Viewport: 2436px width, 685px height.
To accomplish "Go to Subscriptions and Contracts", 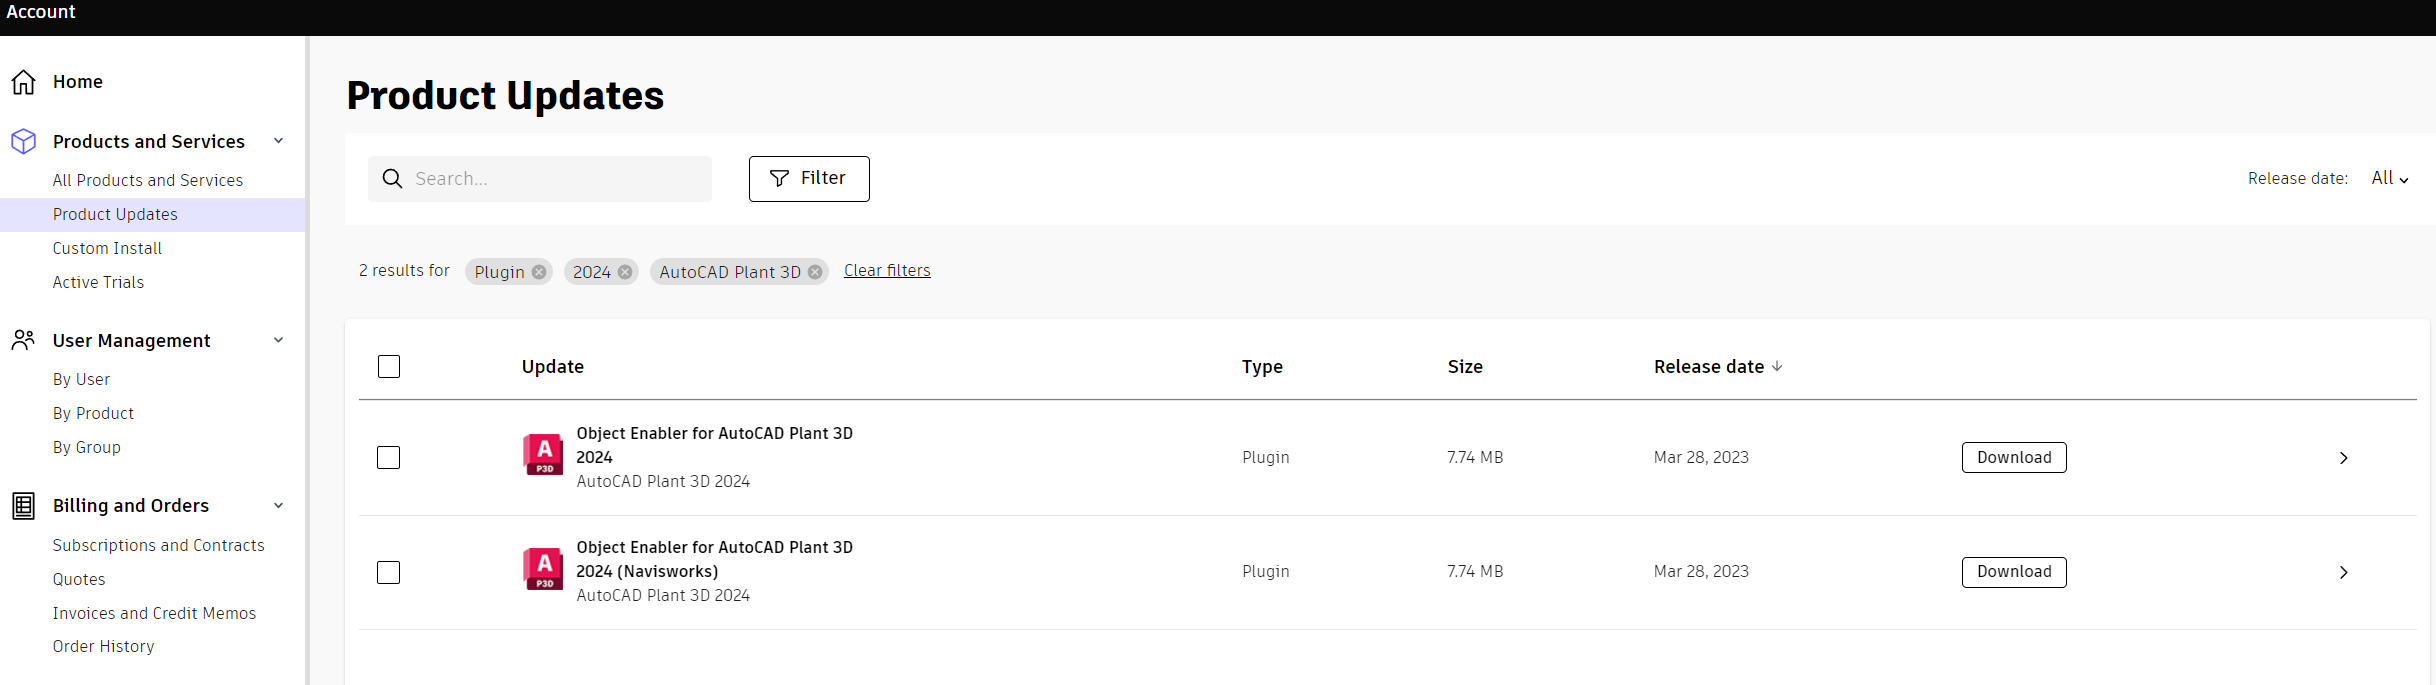I will [158, 545].
